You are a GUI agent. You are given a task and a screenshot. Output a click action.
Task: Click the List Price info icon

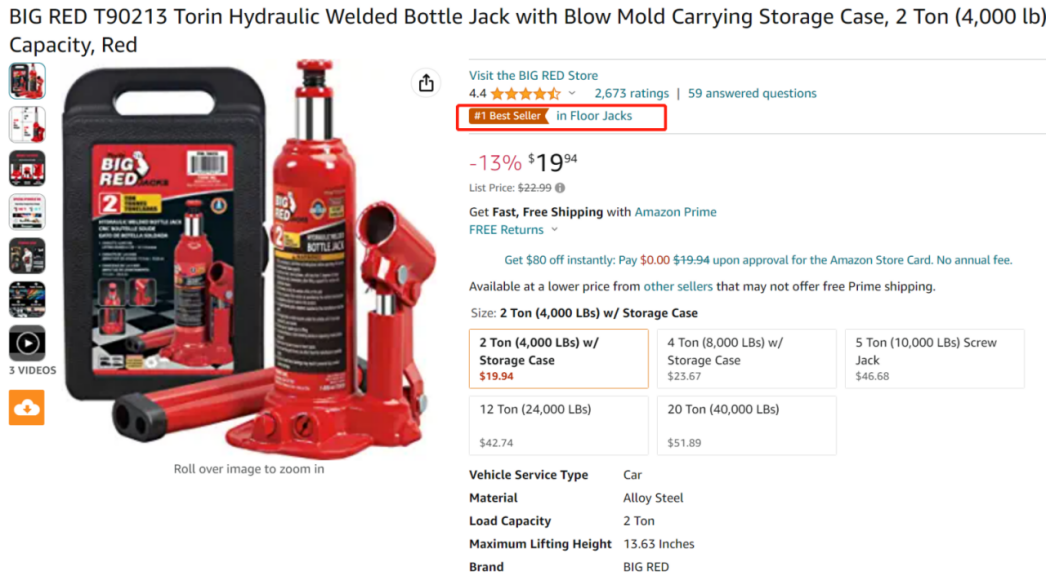[x=560, y=188]
